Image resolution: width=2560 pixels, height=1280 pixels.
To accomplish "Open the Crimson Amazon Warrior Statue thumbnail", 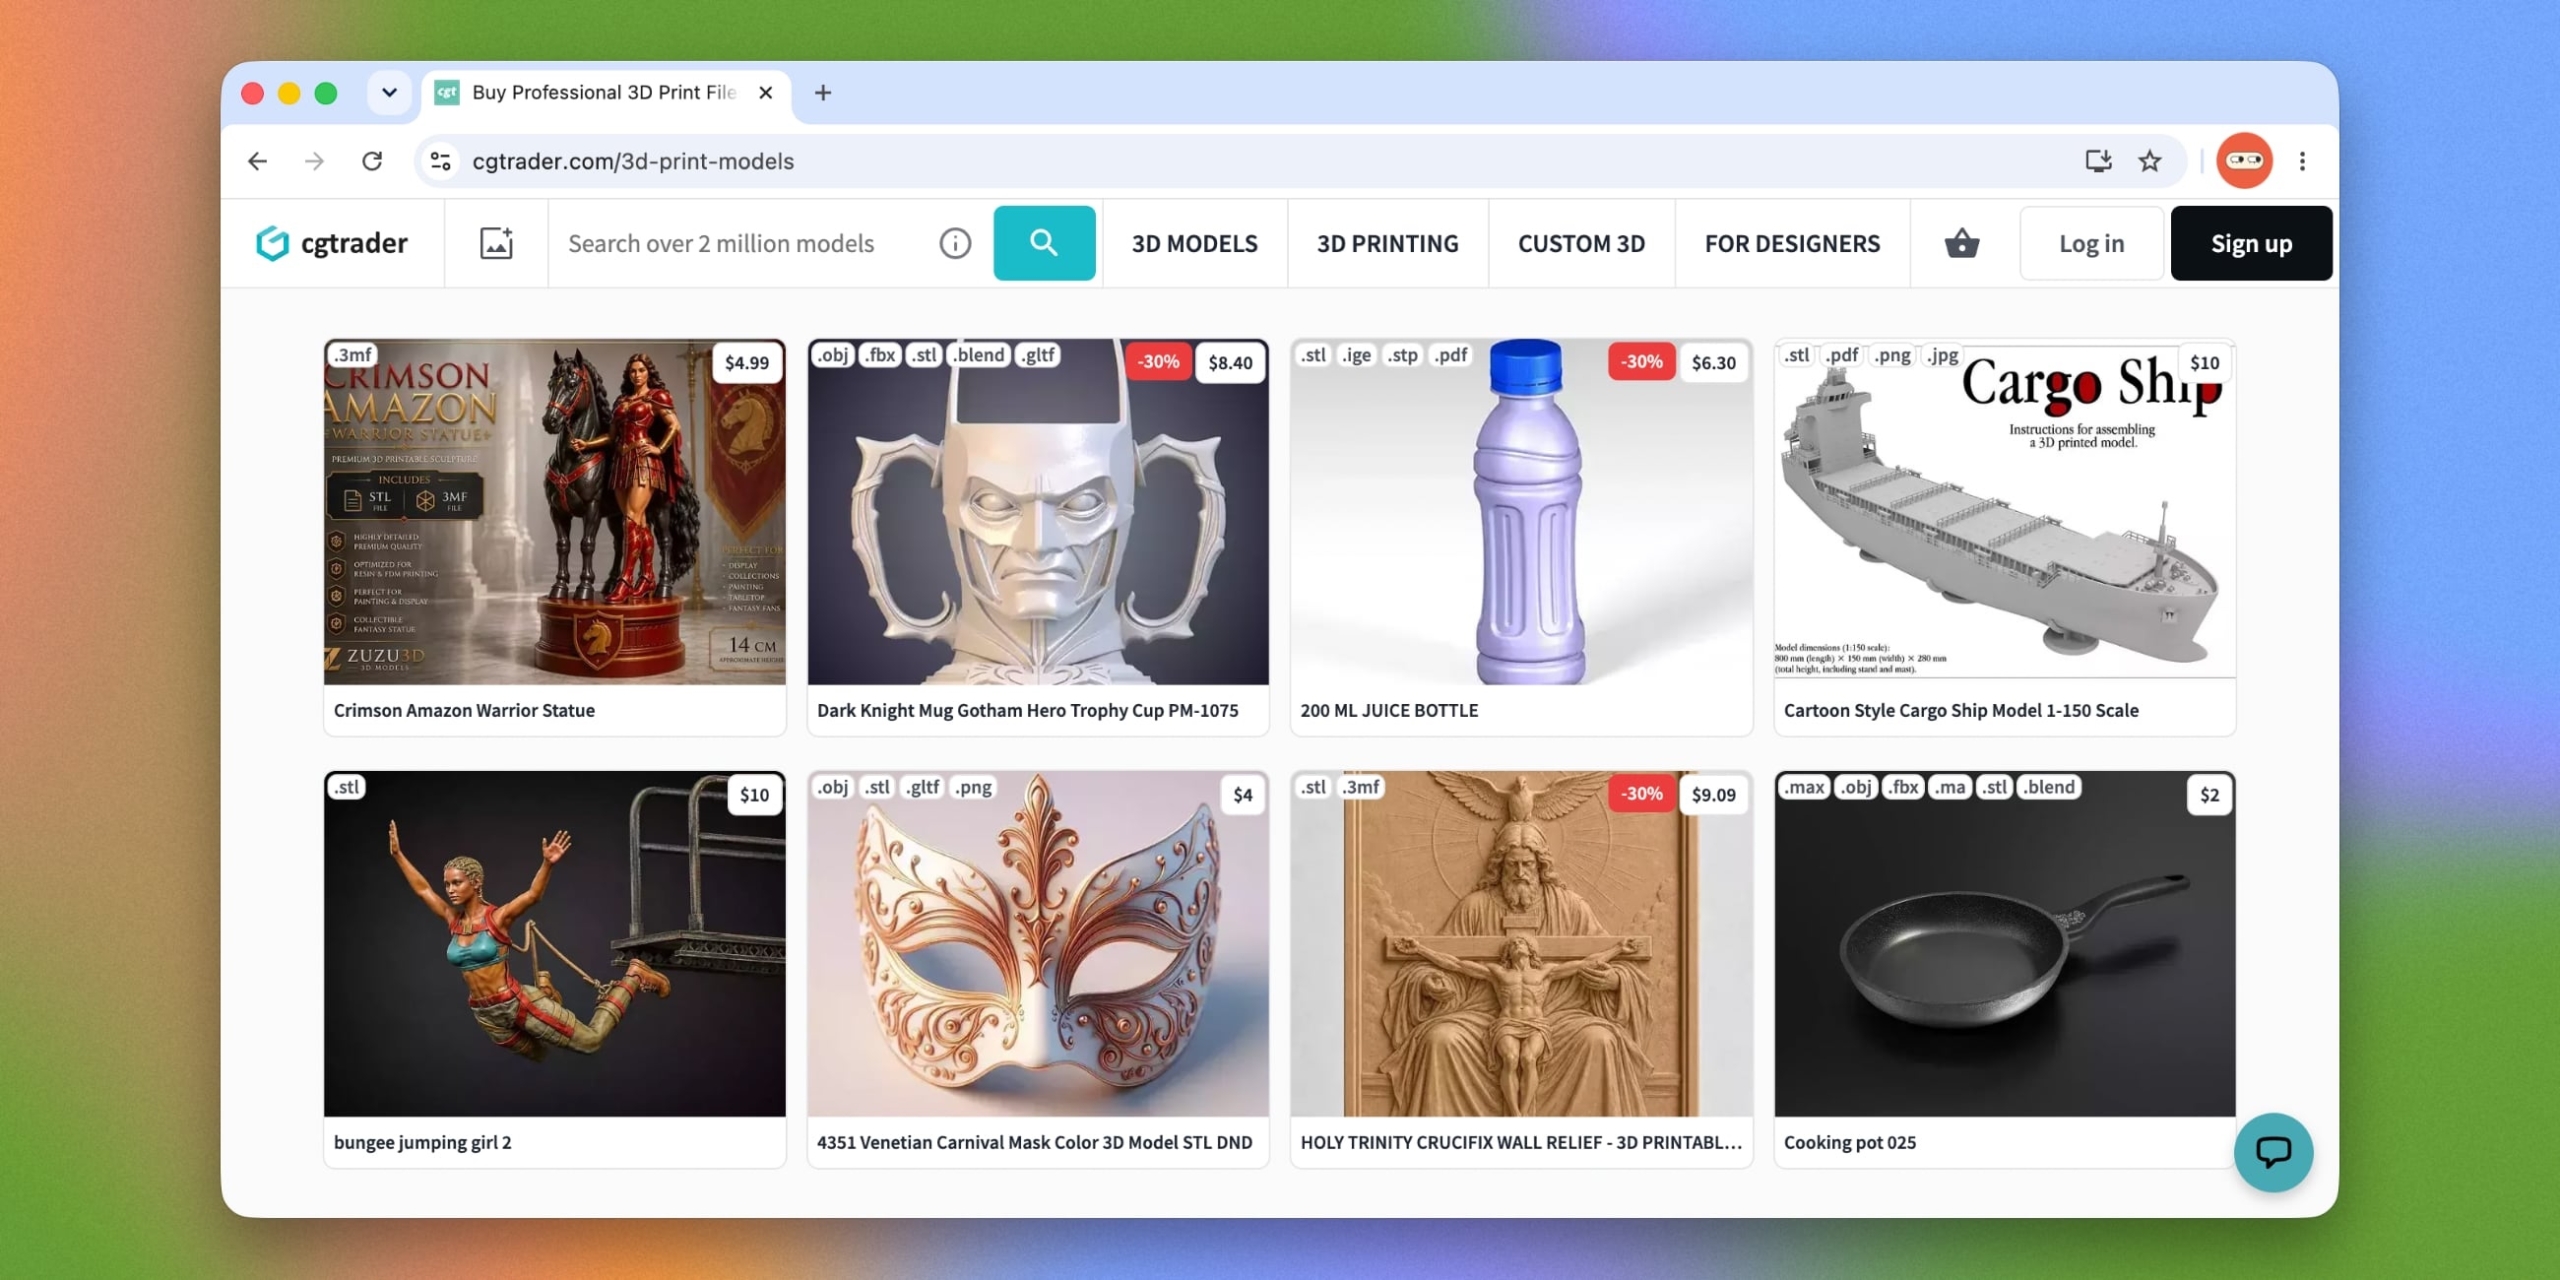I will click(x=555, y=512).
